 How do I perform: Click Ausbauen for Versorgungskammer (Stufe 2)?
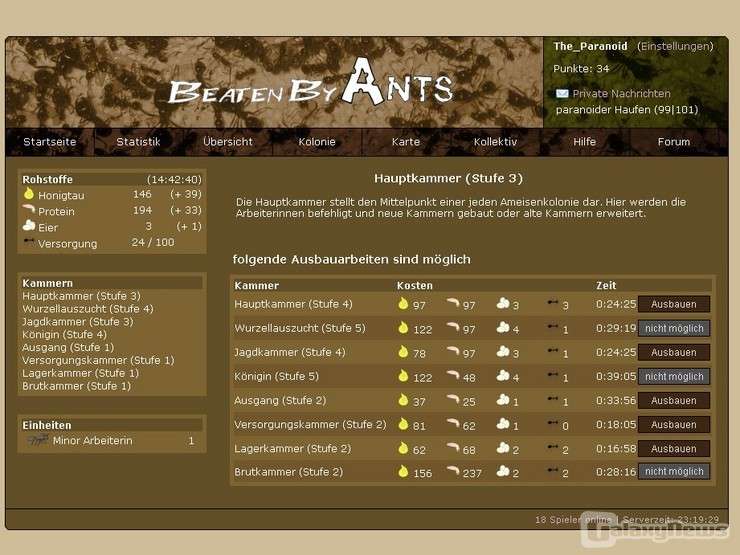[674, 425]
